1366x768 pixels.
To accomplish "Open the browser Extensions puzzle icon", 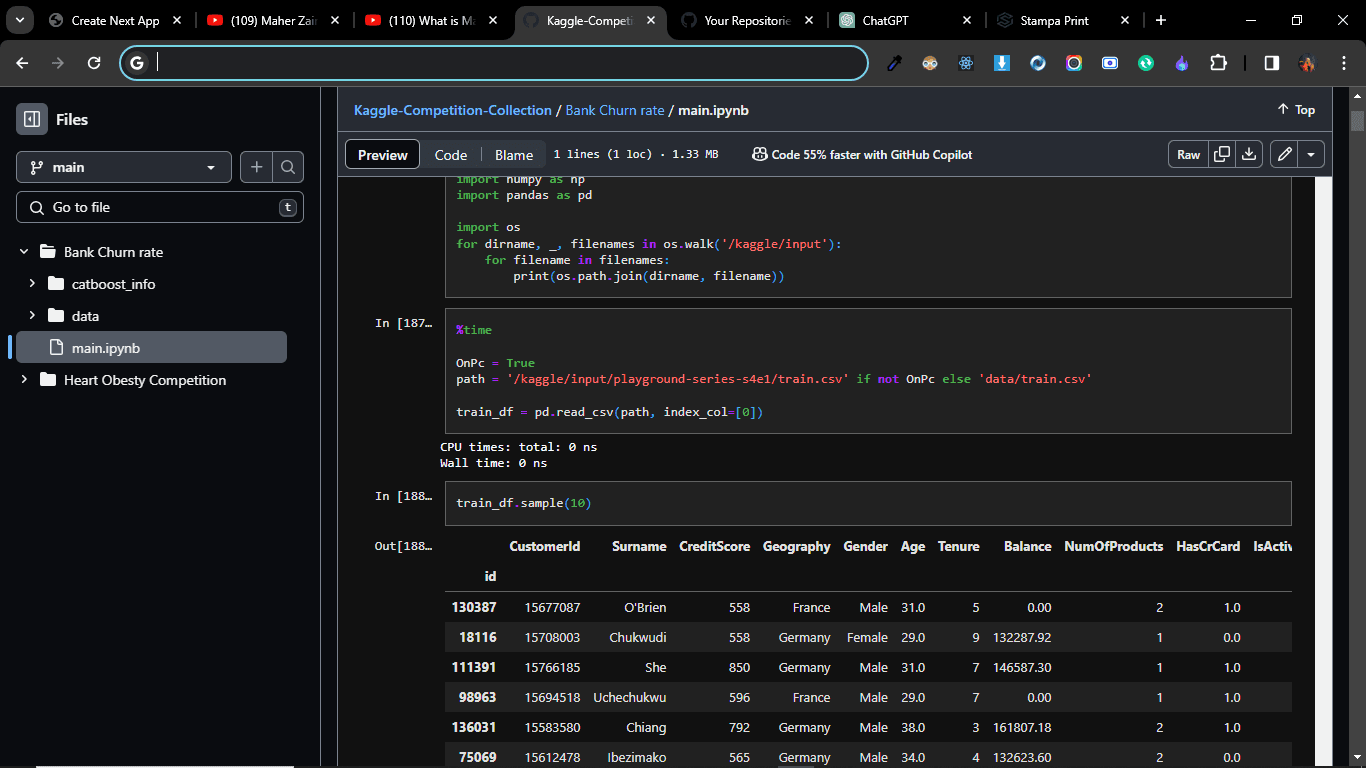I will pyautogui.click(x=1218, y=63).
